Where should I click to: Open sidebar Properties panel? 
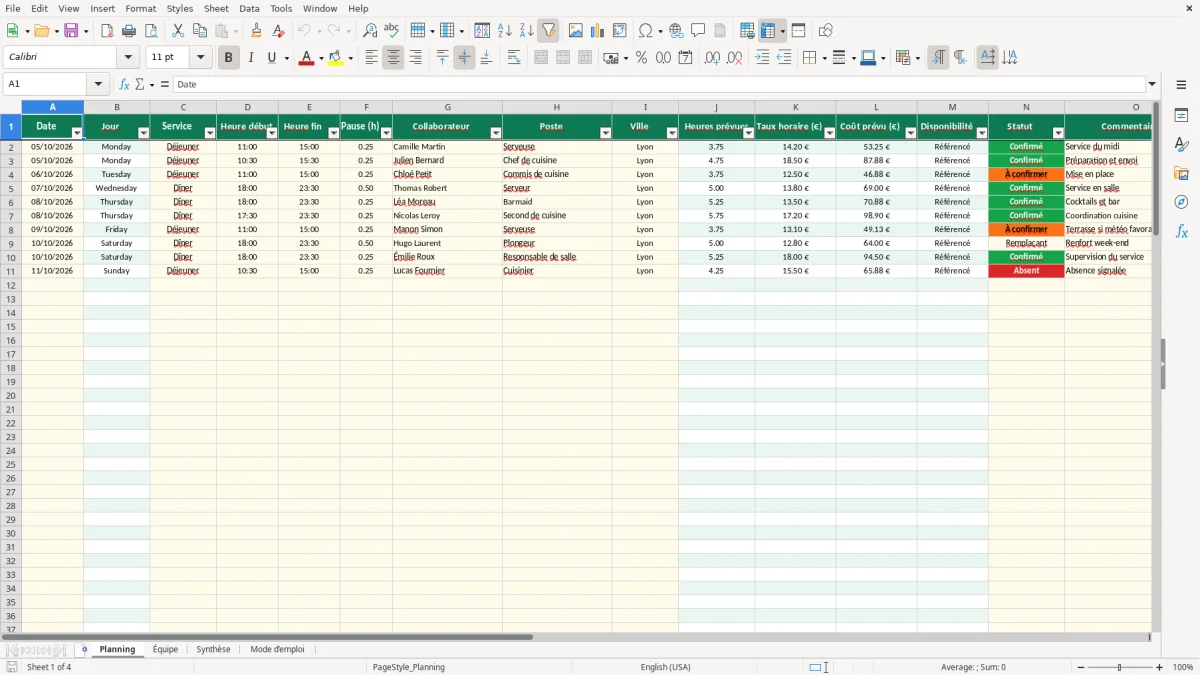coord(1181,115)
